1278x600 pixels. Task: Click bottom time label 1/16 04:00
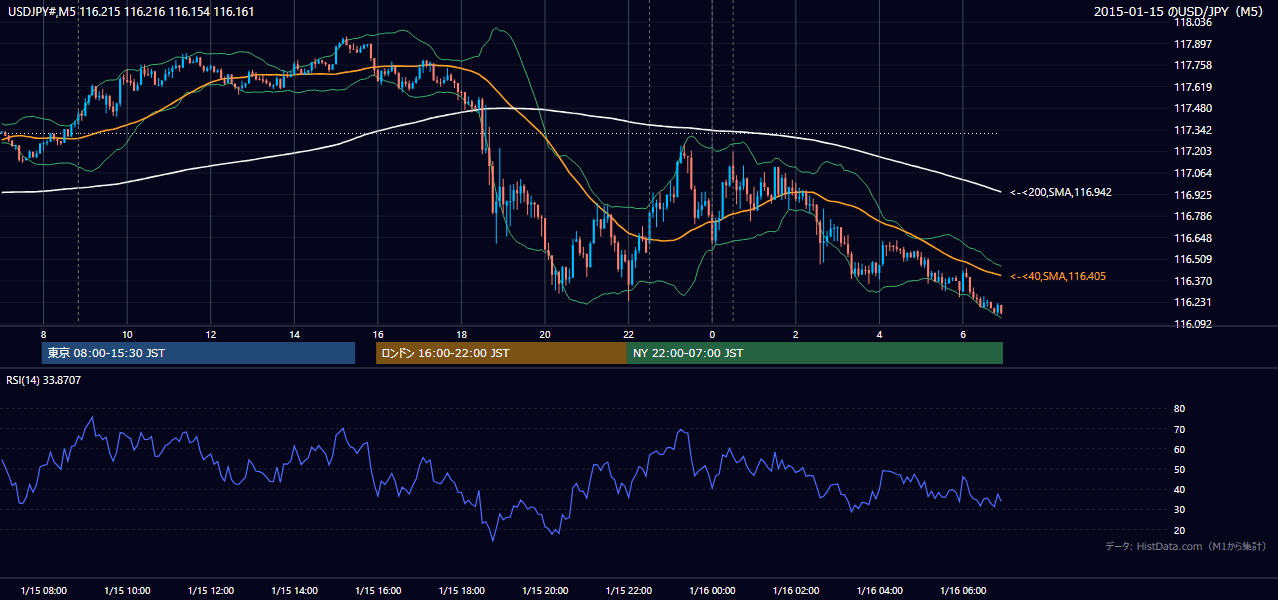[879, 591]
